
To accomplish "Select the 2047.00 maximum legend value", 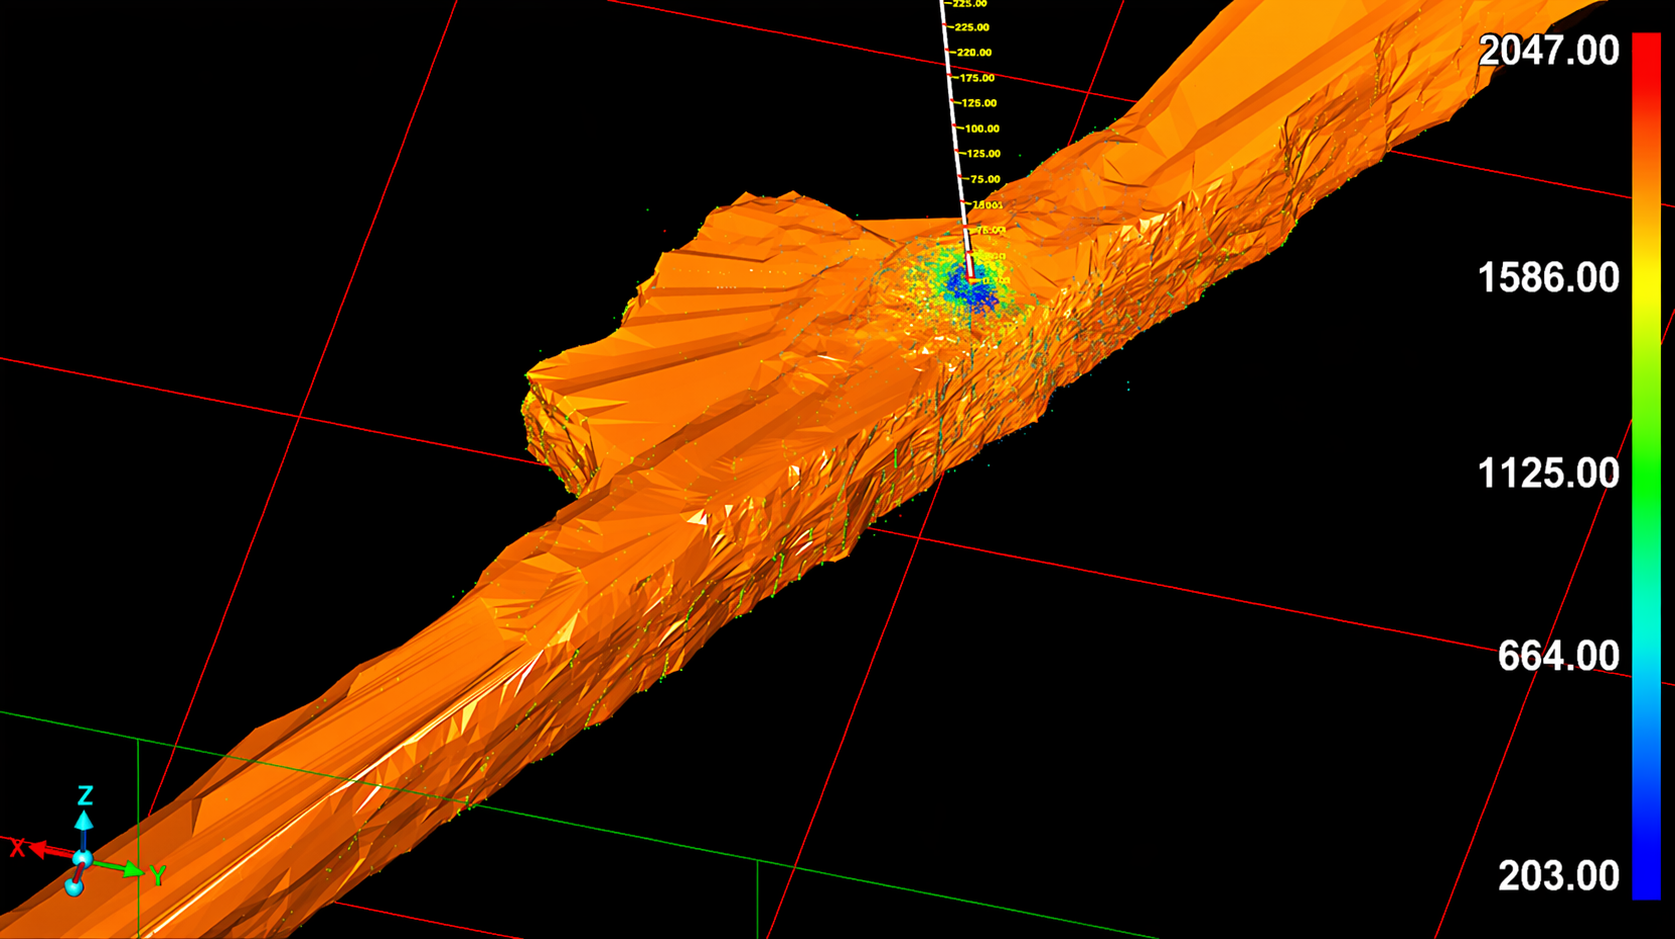I will coord(1548,51).
